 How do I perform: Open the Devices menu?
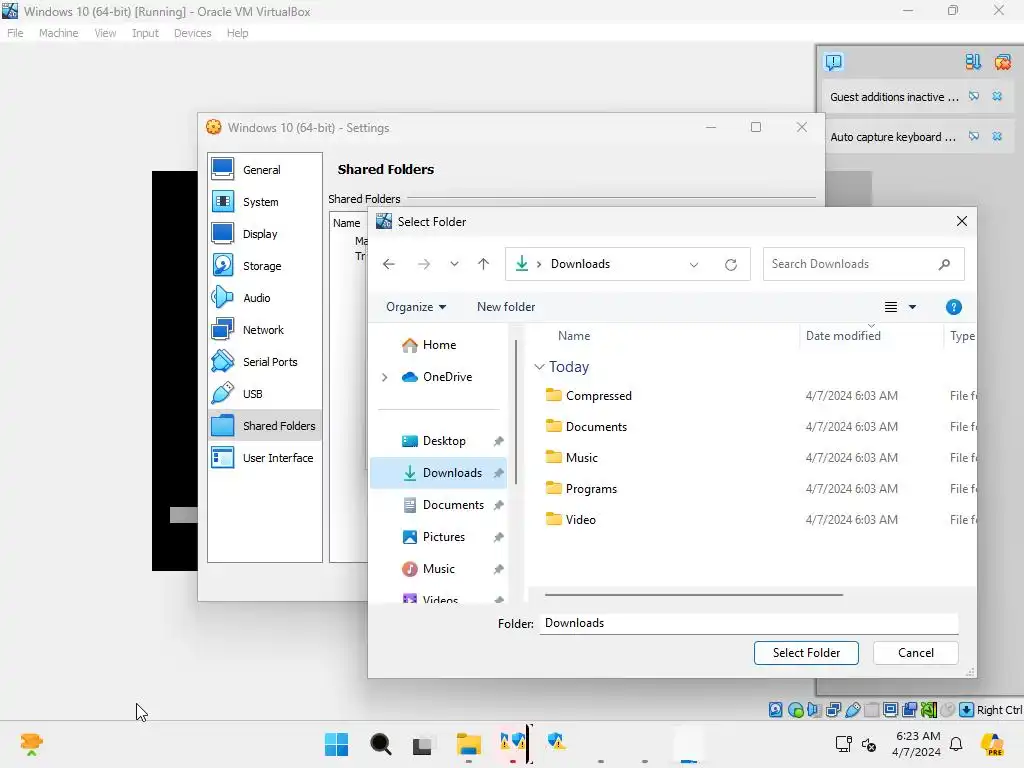193,33
